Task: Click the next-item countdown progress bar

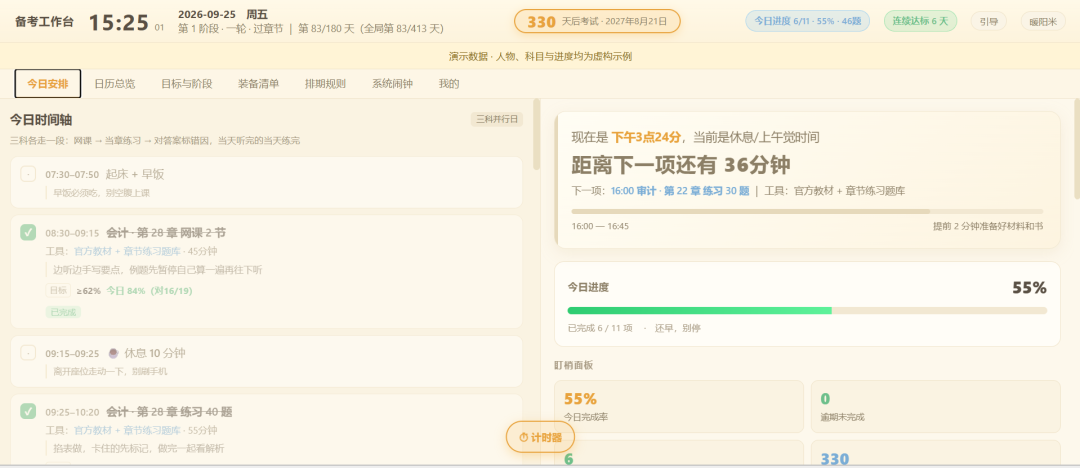Action: 807,212
